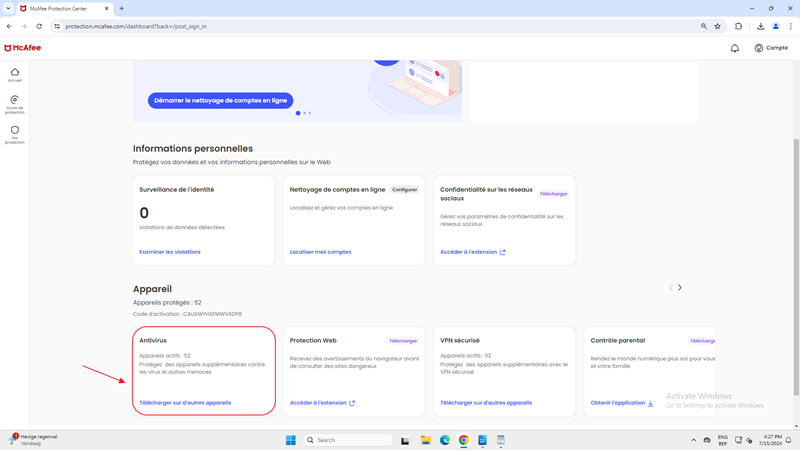Select the third carousel dot
Screen dimensions: 800x450
(x=310, y=113)
